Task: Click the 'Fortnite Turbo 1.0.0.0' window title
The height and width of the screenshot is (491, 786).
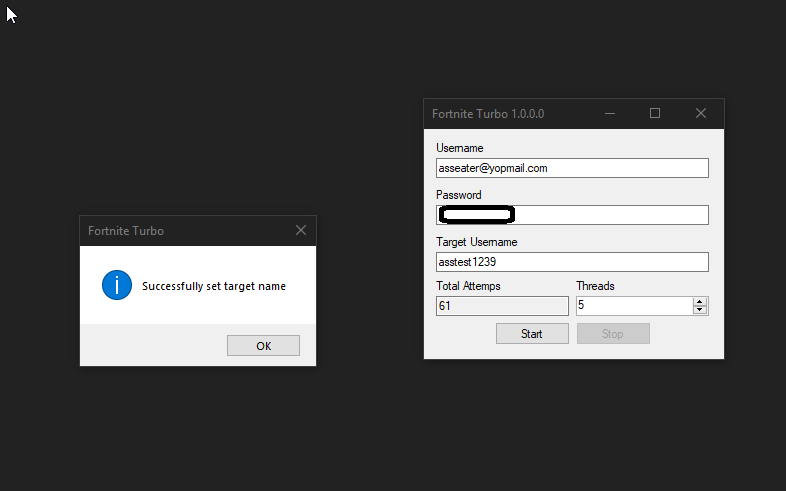Action: pyautogui.click(x=488, y=114)
